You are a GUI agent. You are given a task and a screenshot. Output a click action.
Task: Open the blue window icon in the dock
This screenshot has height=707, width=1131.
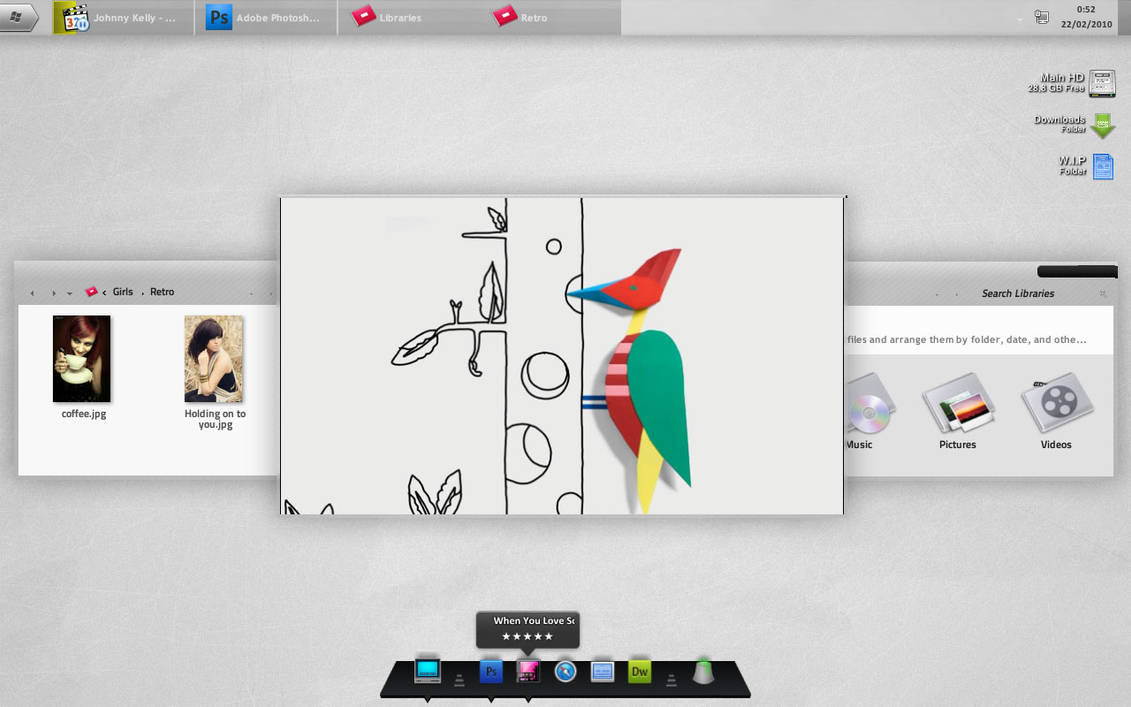[x=602, y=672]
